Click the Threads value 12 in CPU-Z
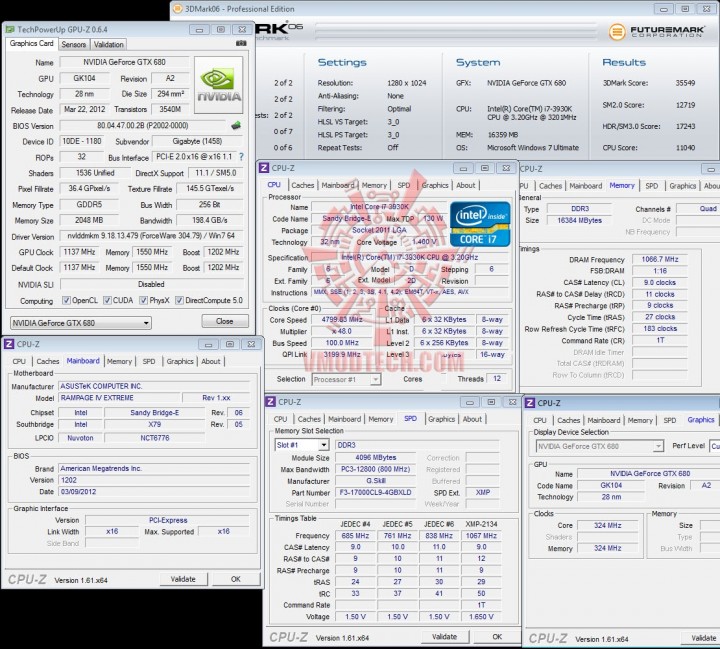The height and width of the screenshot is (649, 720). pyautogui.click(x=497, y=378)
